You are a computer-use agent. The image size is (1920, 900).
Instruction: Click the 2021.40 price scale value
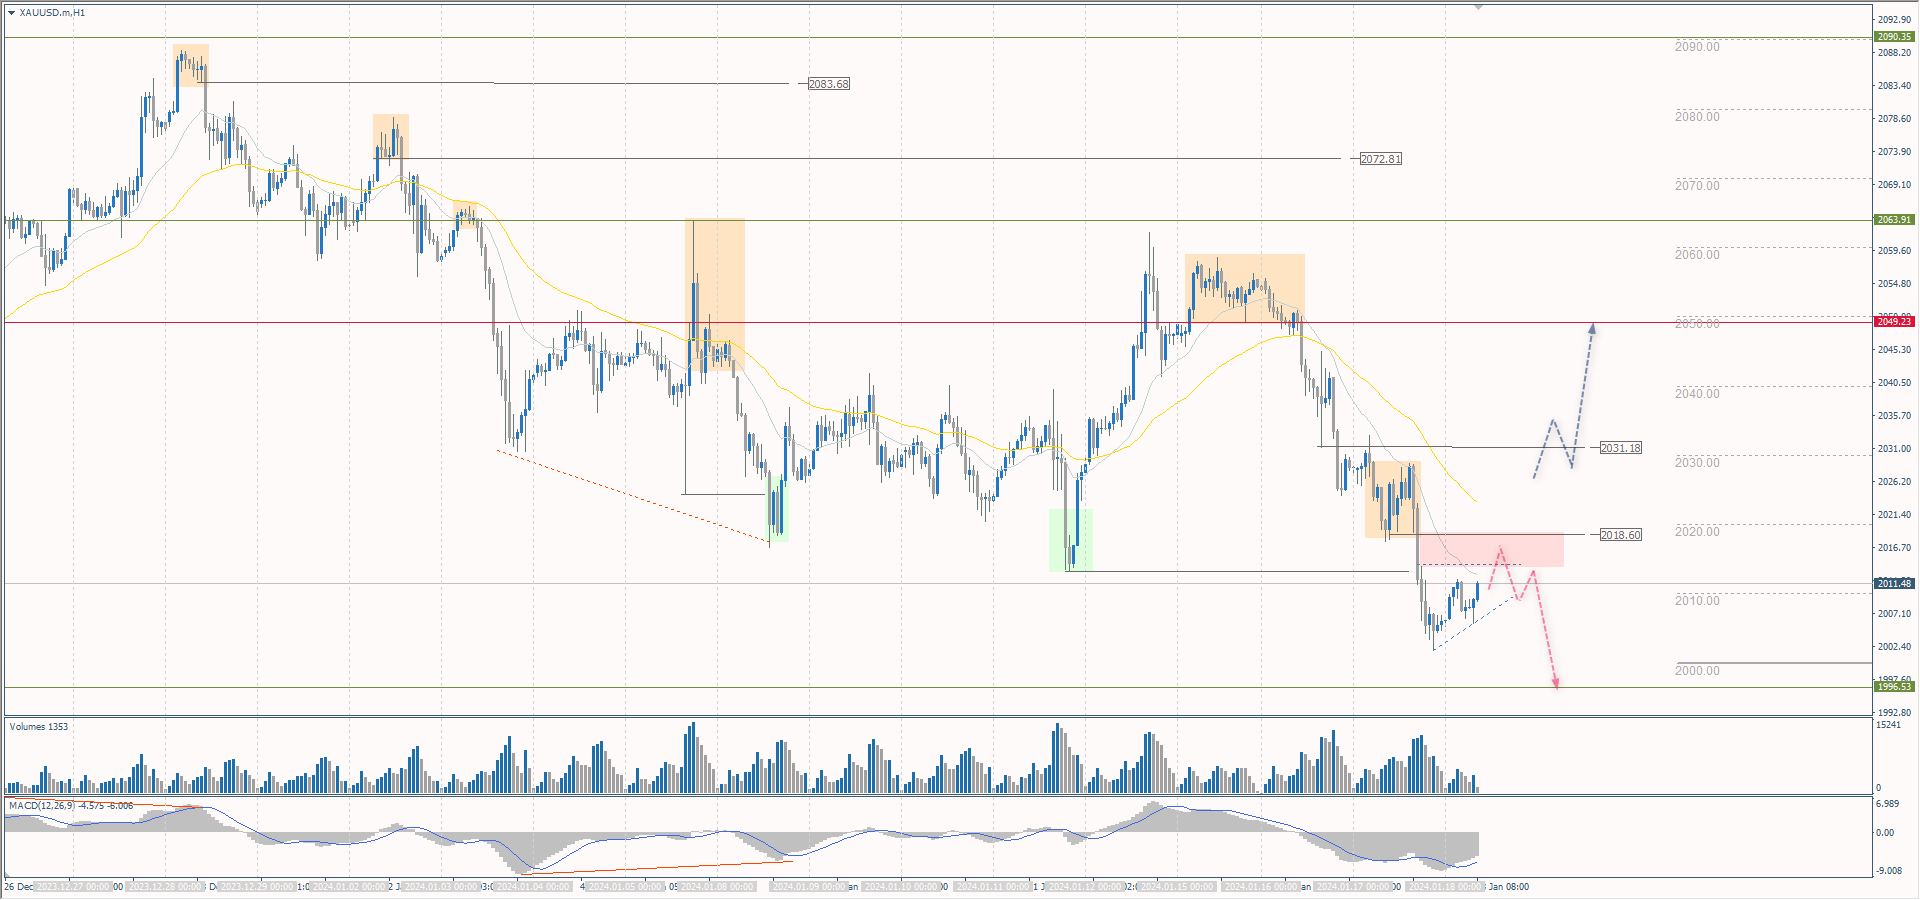pos(1894,515)
